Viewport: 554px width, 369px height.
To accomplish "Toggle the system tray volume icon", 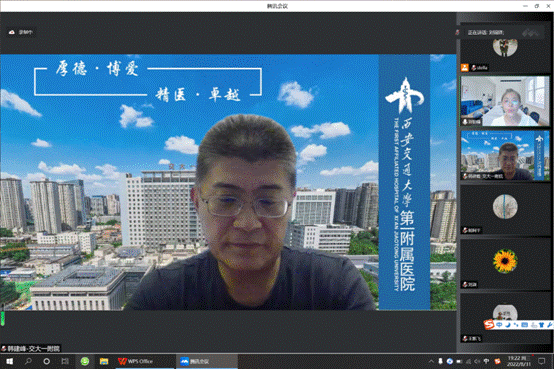I will tap(477, 361).
